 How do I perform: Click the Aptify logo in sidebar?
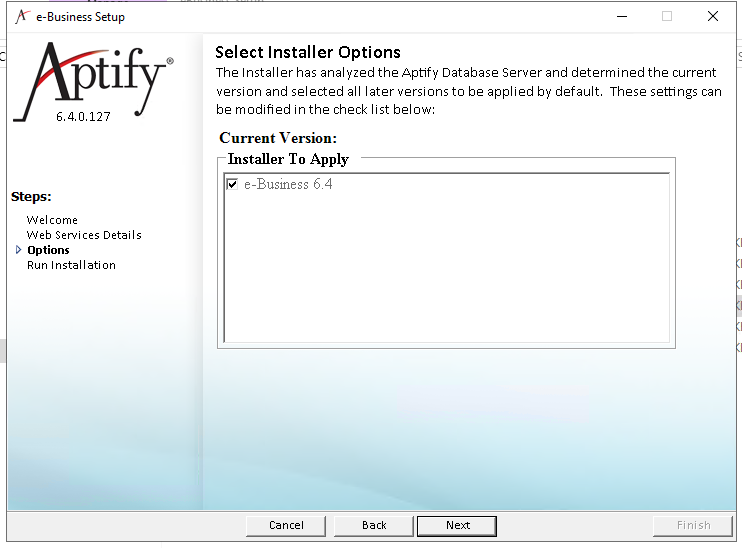click(93, 81)
